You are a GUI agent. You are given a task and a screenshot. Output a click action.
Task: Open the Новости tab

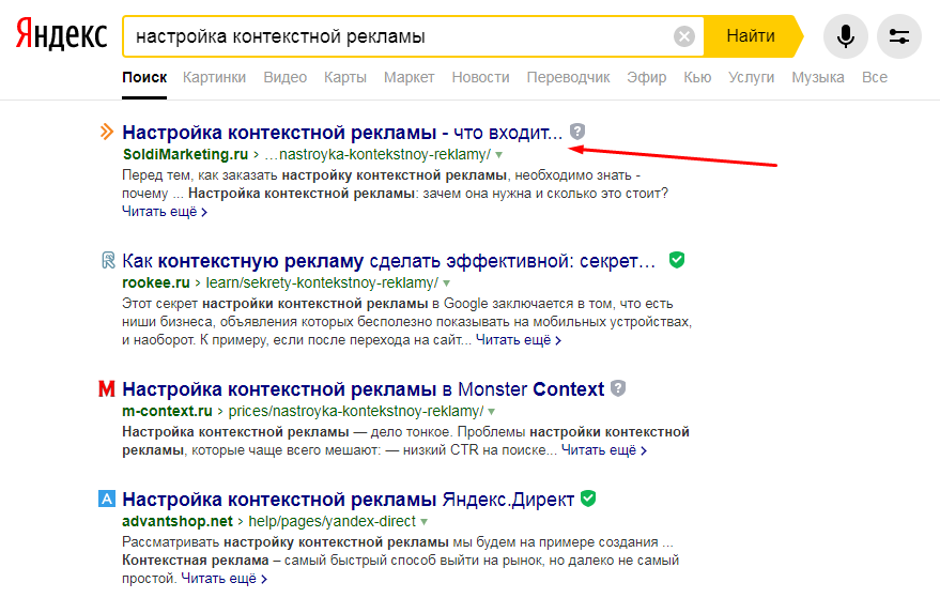click(481, 77)
